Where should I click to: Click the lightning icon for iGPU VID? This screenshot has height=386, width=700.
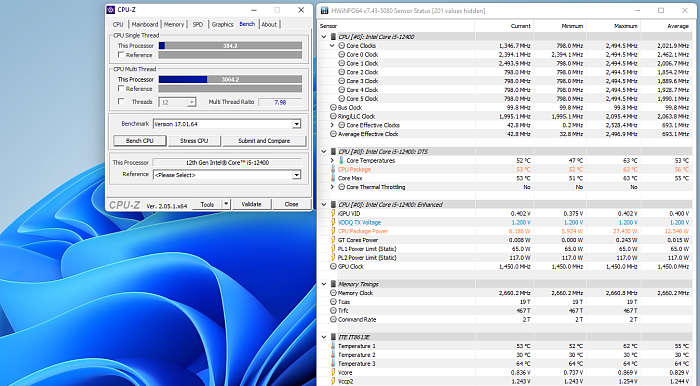[x=333, y=213]
